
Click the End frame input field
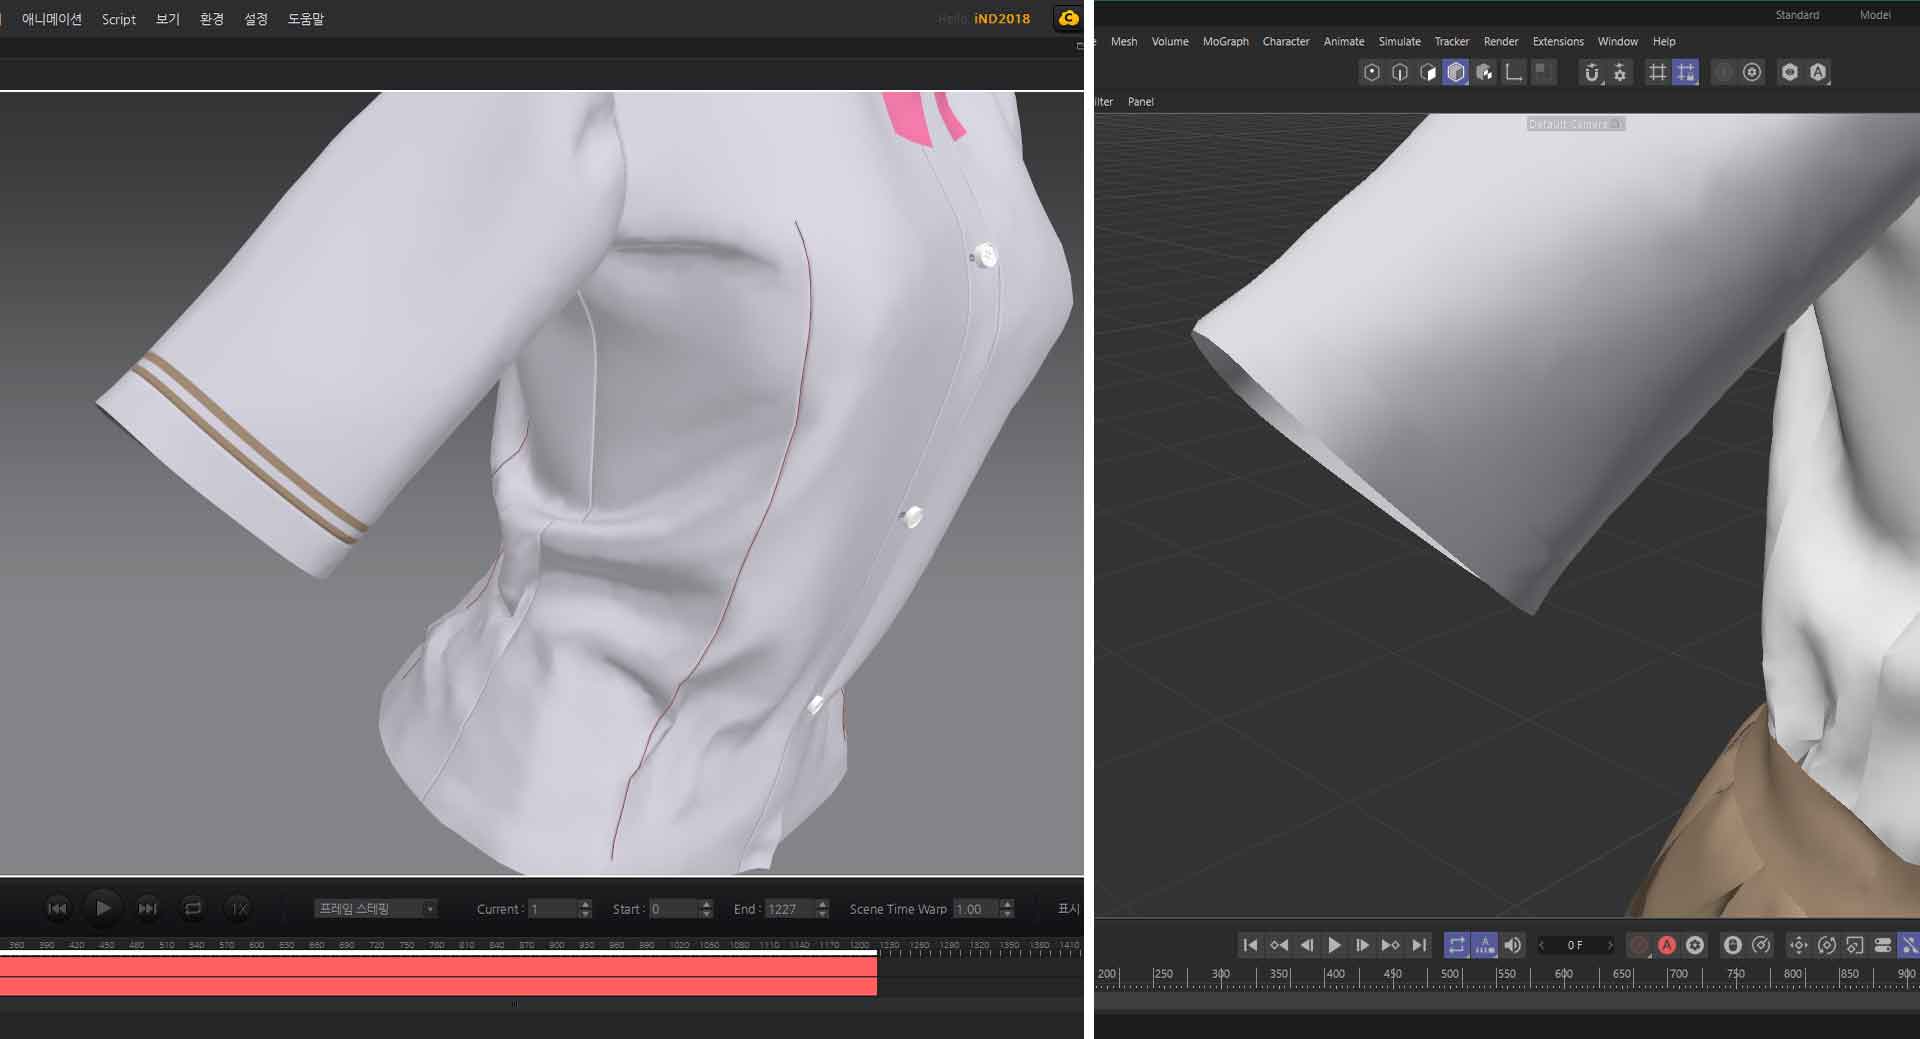[x=790, y=909]
